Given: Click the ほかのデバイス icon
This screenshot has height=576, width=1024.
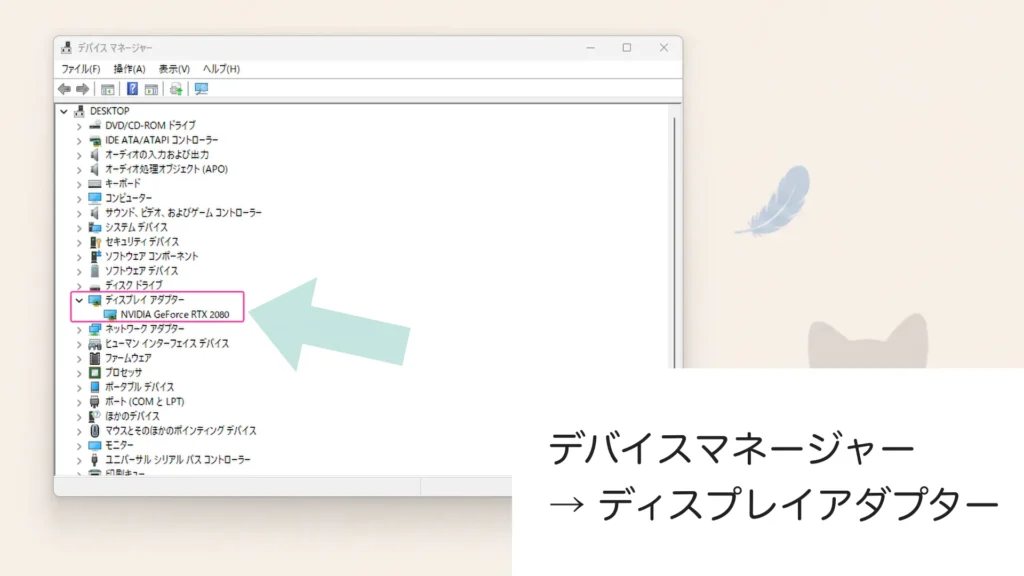Looking at the screenshot, I should (x=95, y=416).
